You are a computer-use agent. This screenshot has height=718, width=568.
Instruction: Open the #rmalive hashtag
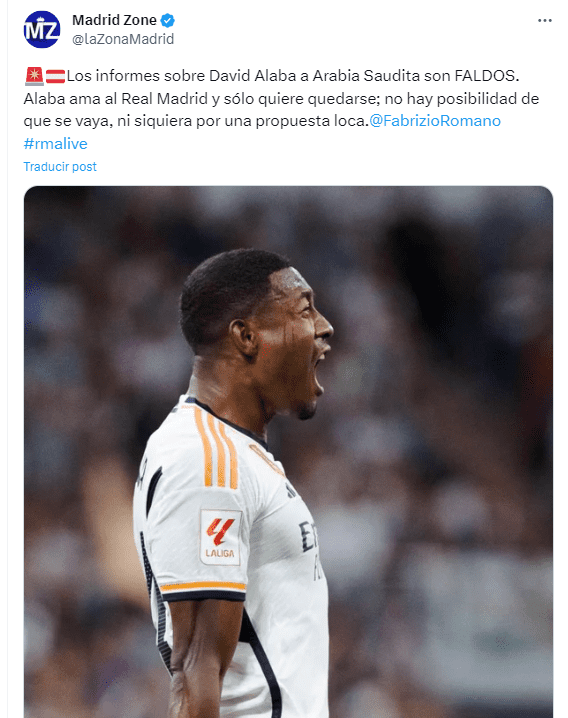pyautogui.click(x=55, y=144)
